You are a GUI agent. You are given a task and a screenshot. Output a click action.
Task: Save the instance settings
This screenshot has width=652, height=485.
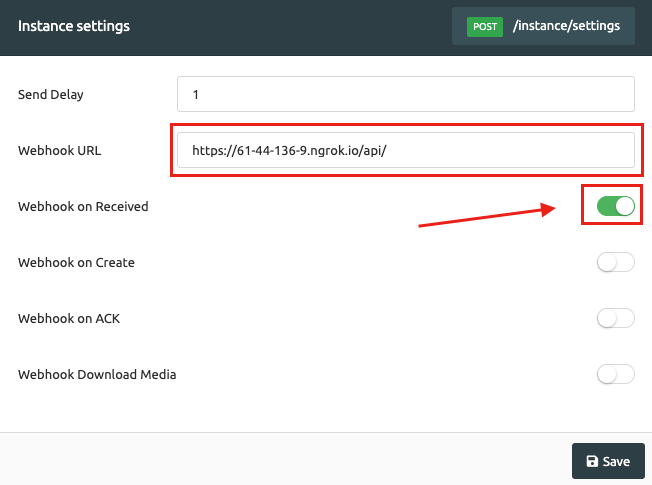pyautogui.click(x=608, y=461)
